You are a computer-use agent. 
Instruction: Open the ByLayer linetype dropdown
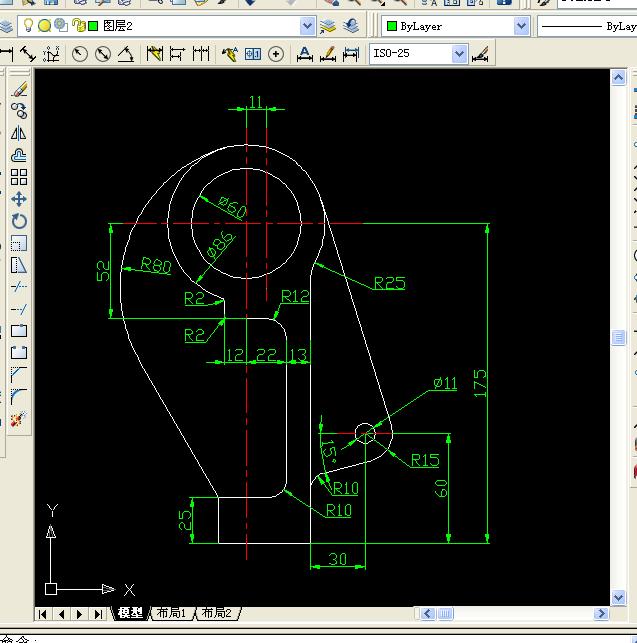click(587, 26)
